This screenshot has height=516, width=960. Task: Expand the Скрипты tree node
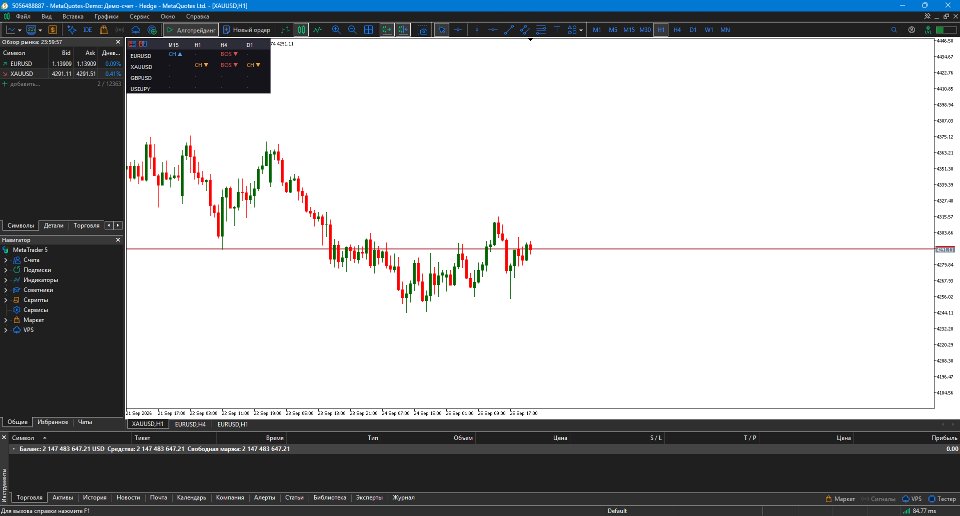[6, 300]
